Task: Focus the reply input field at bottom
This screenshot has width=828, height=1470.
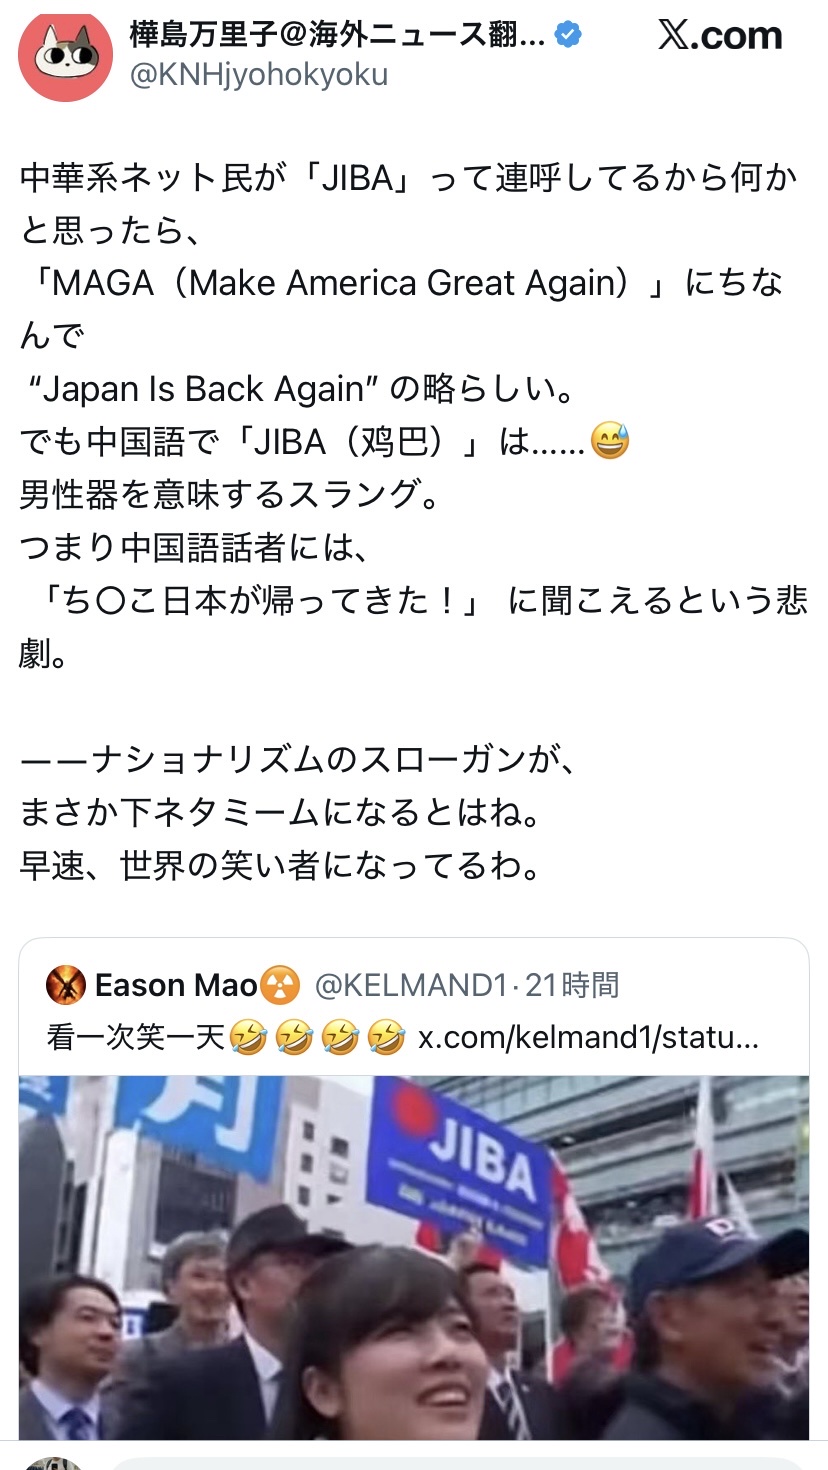Action: [x=460, y=1462]
